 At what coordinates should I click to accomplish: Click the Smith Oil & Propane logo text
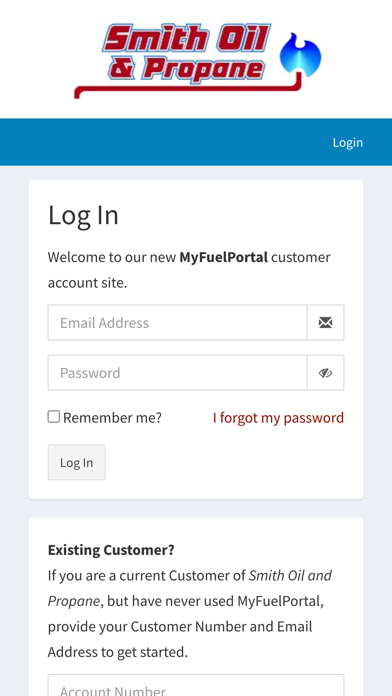coord(186,54)
